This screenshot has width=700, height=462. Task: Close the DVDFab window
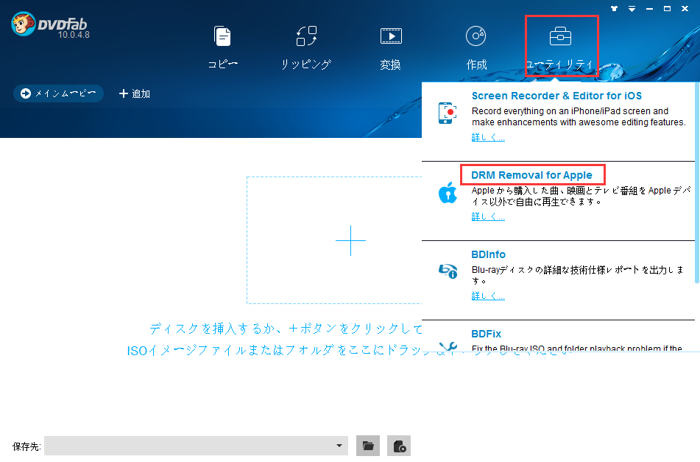pos(685,8)
